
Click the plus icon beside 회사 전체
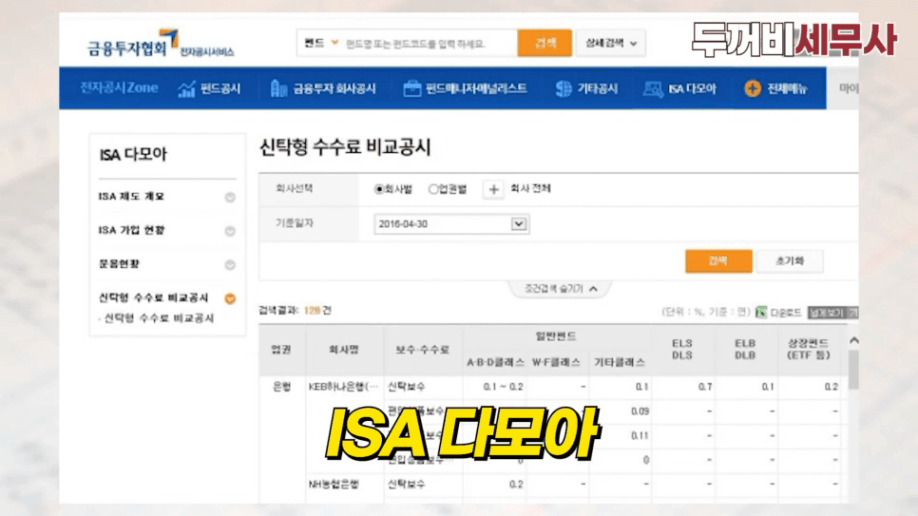click(494, 189)
